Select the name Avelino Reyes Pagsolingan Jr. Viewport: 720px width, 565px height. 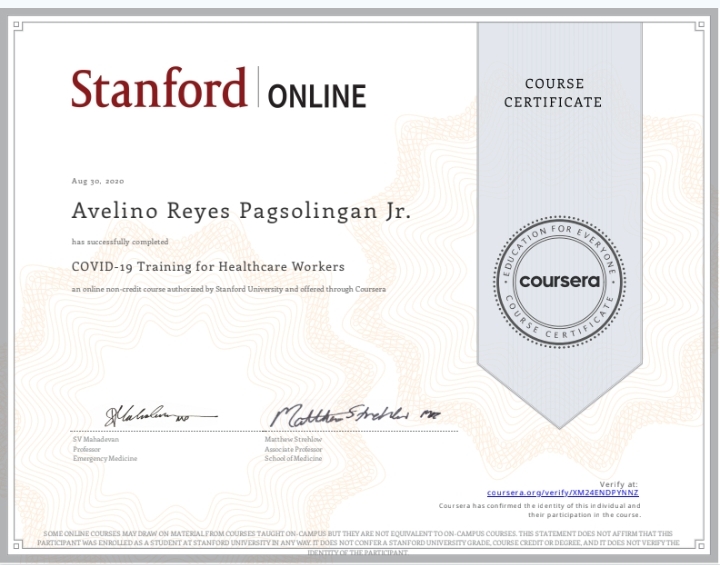click(x=241, y=211)
